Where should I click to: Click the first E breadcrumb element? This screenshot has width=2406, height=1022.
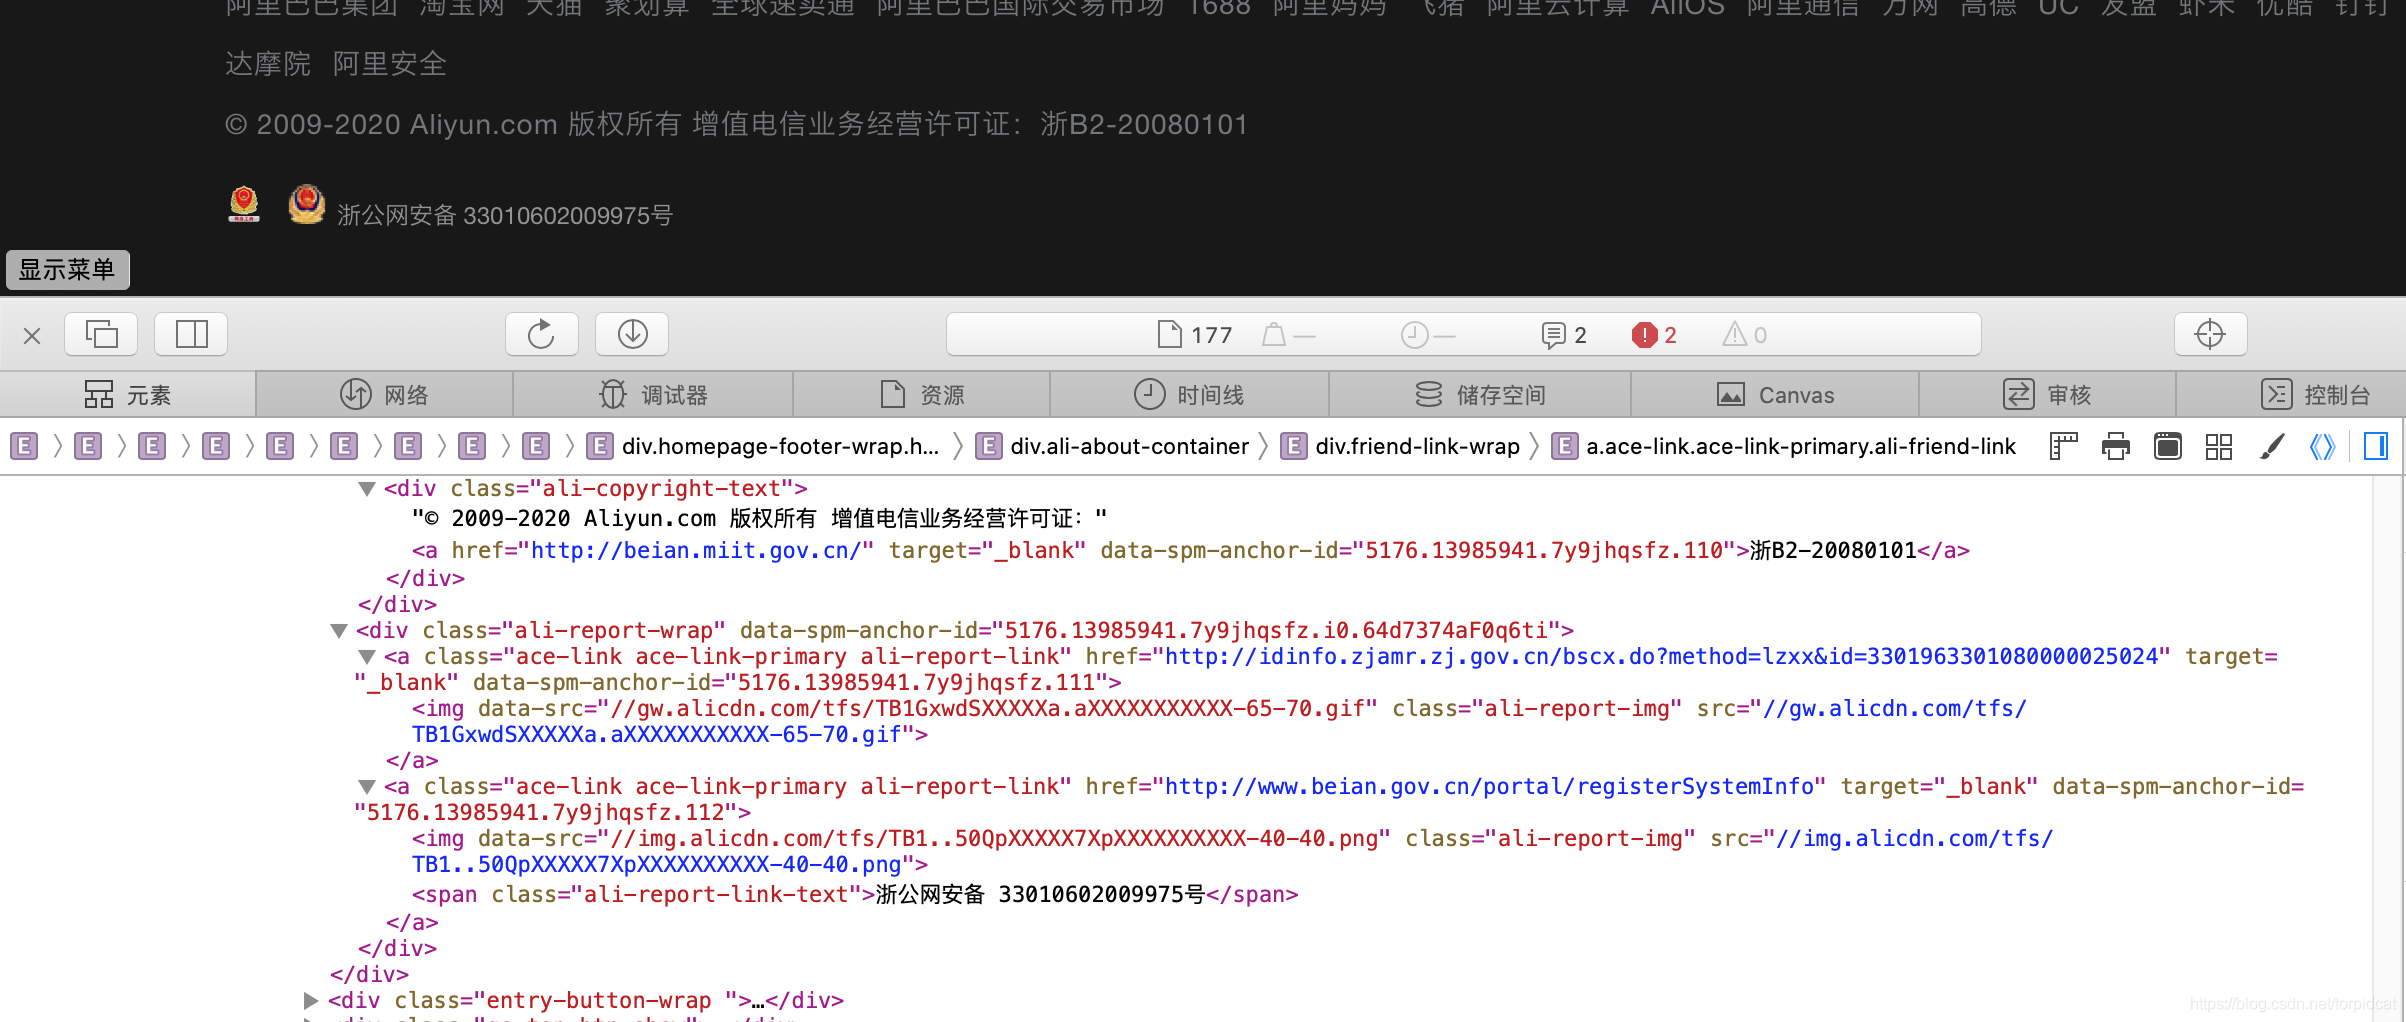pyautogui.click(x=24, y=446)
